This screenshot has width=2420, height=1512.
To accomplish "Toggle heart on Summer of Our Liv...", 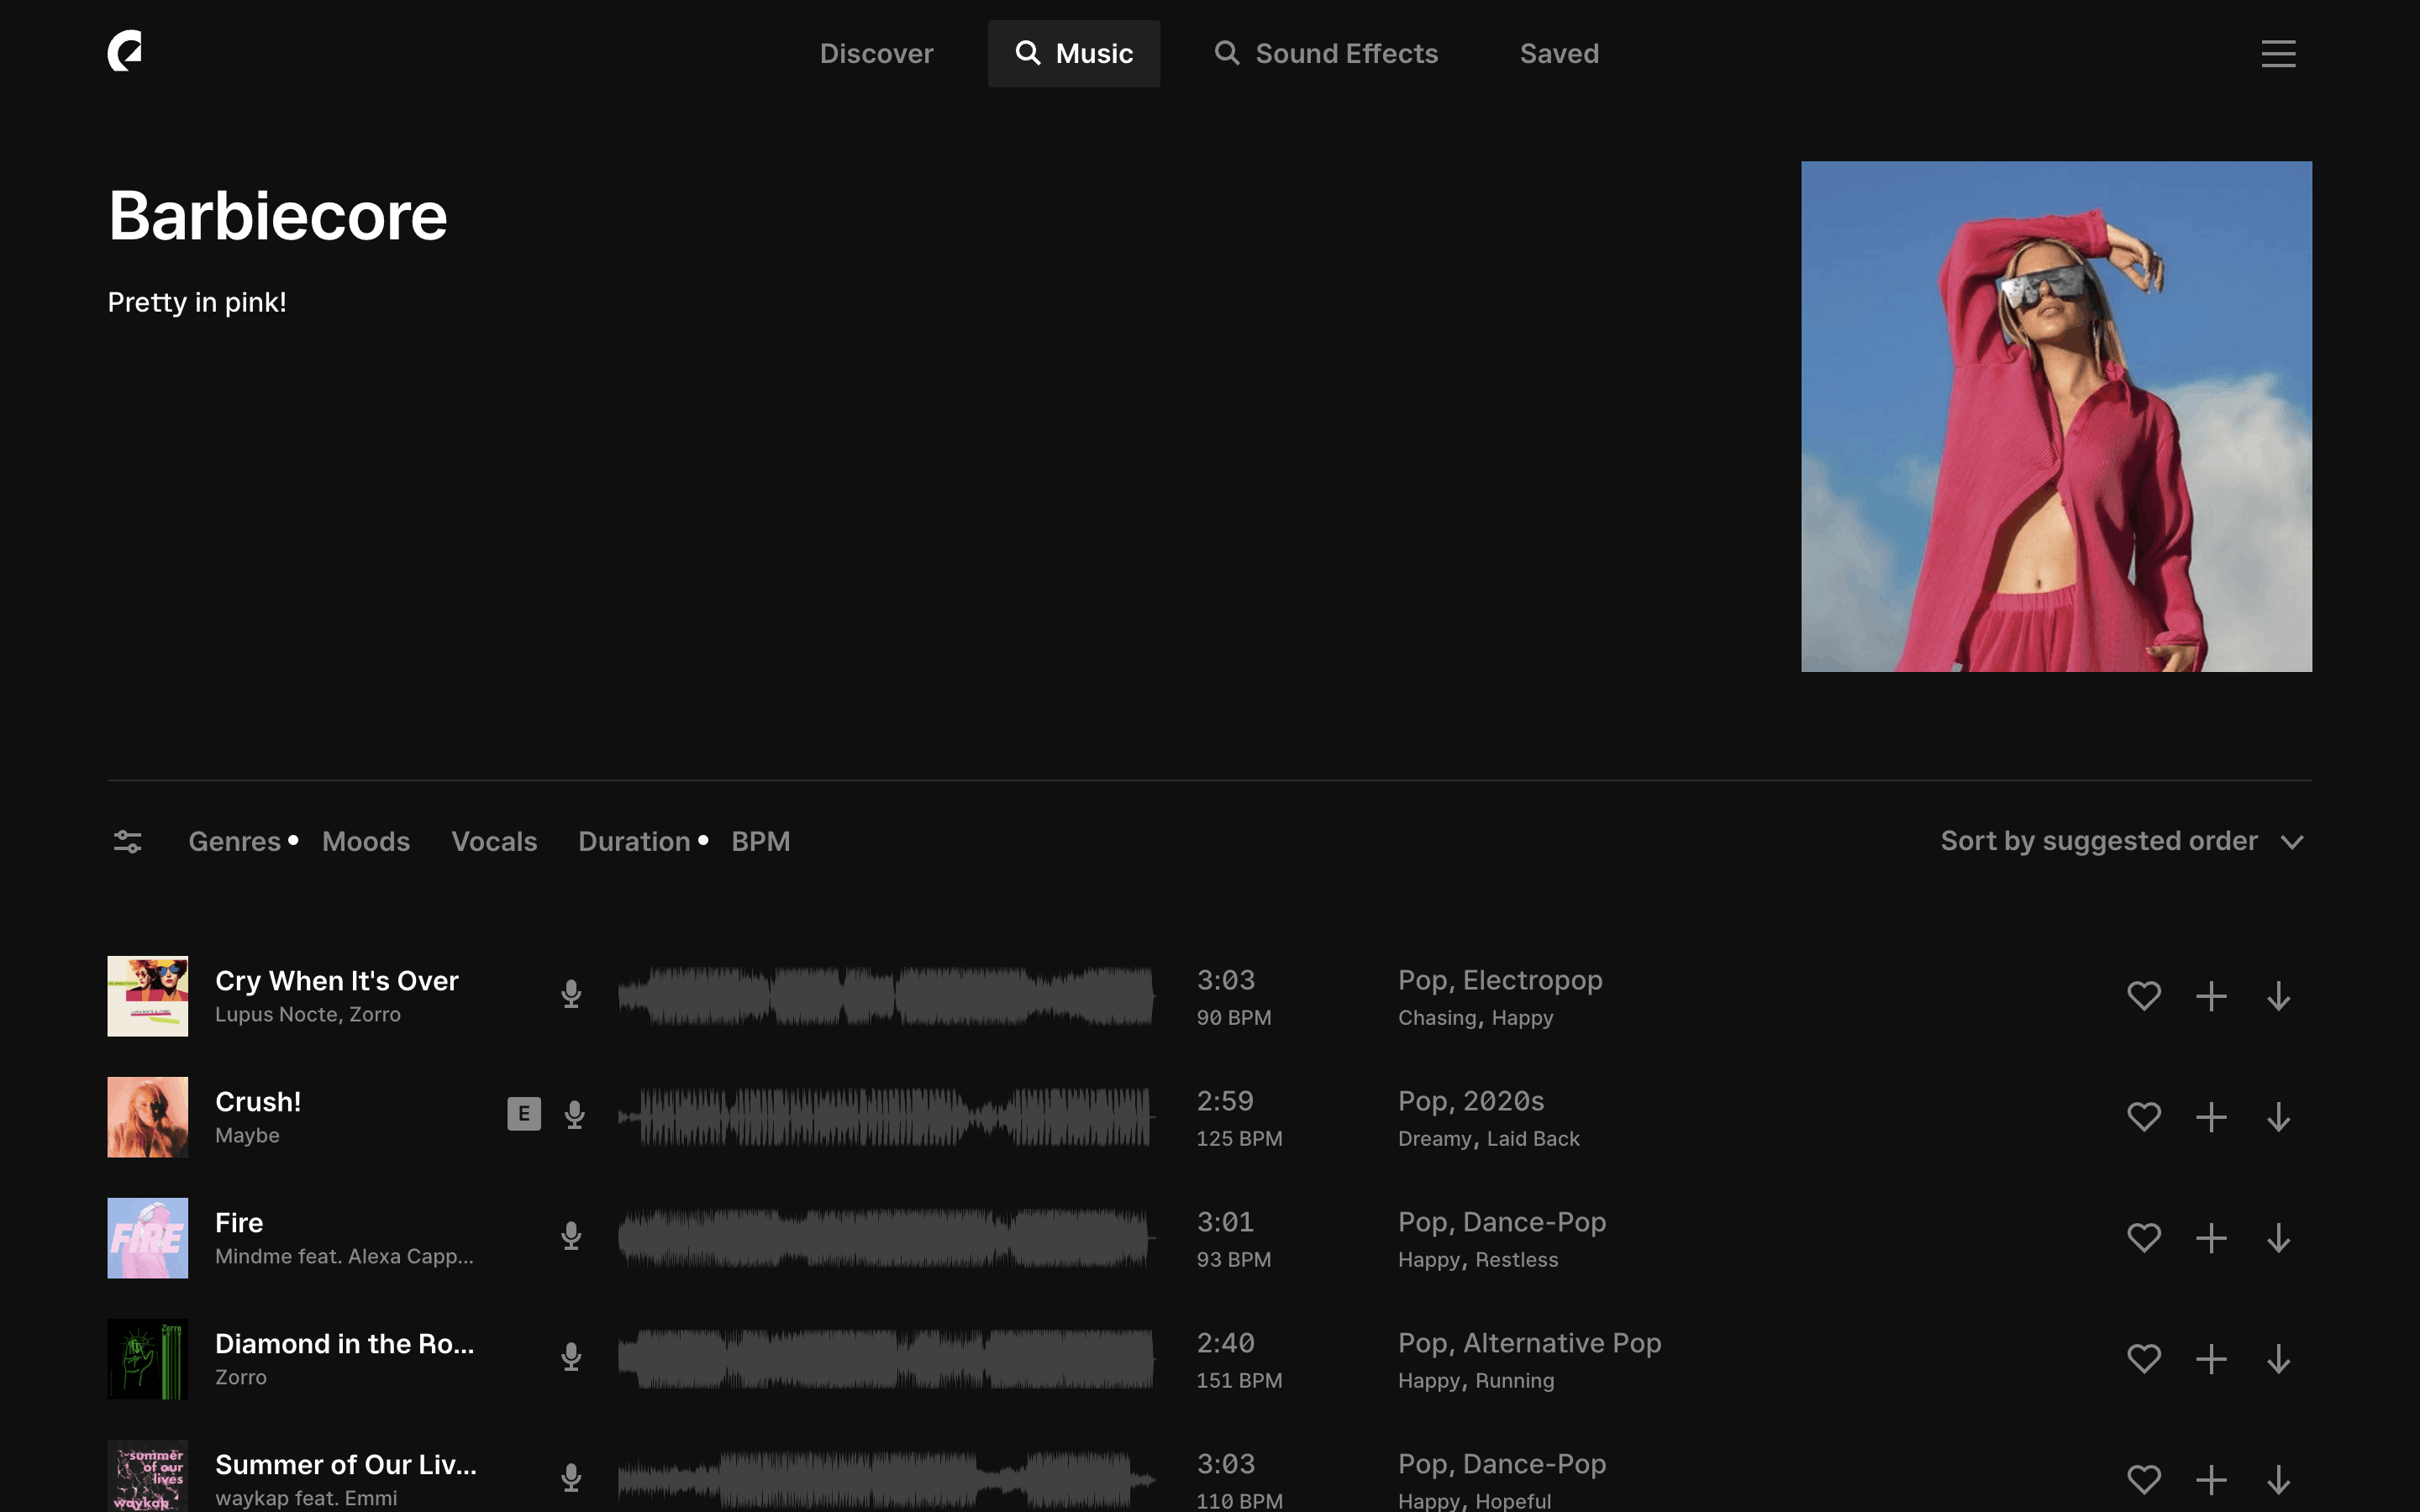I will click(x=2143, y=1479).
